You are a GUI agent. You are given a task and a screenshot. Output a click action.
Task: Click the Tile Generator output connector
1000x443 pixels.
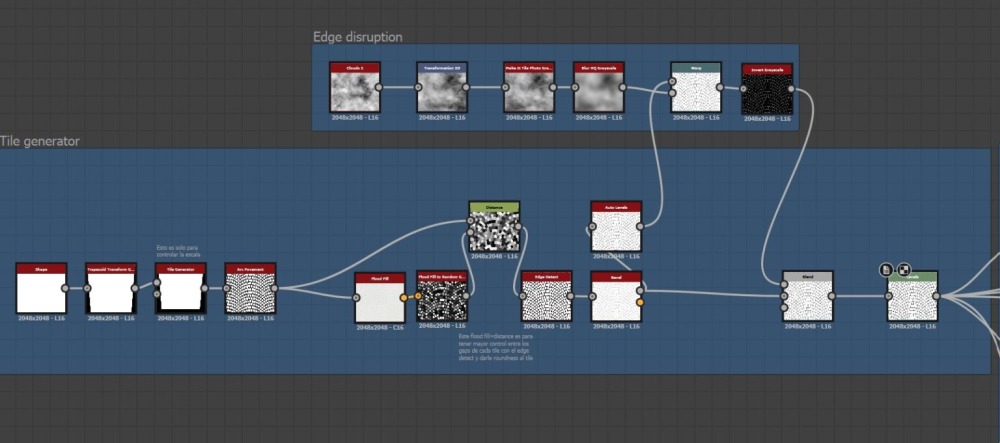pyautogui.click(x=205, y=288)
